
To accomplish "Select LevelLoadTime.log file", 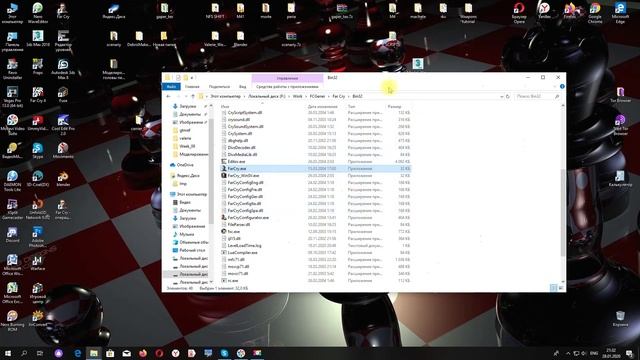I will [316, 246].
